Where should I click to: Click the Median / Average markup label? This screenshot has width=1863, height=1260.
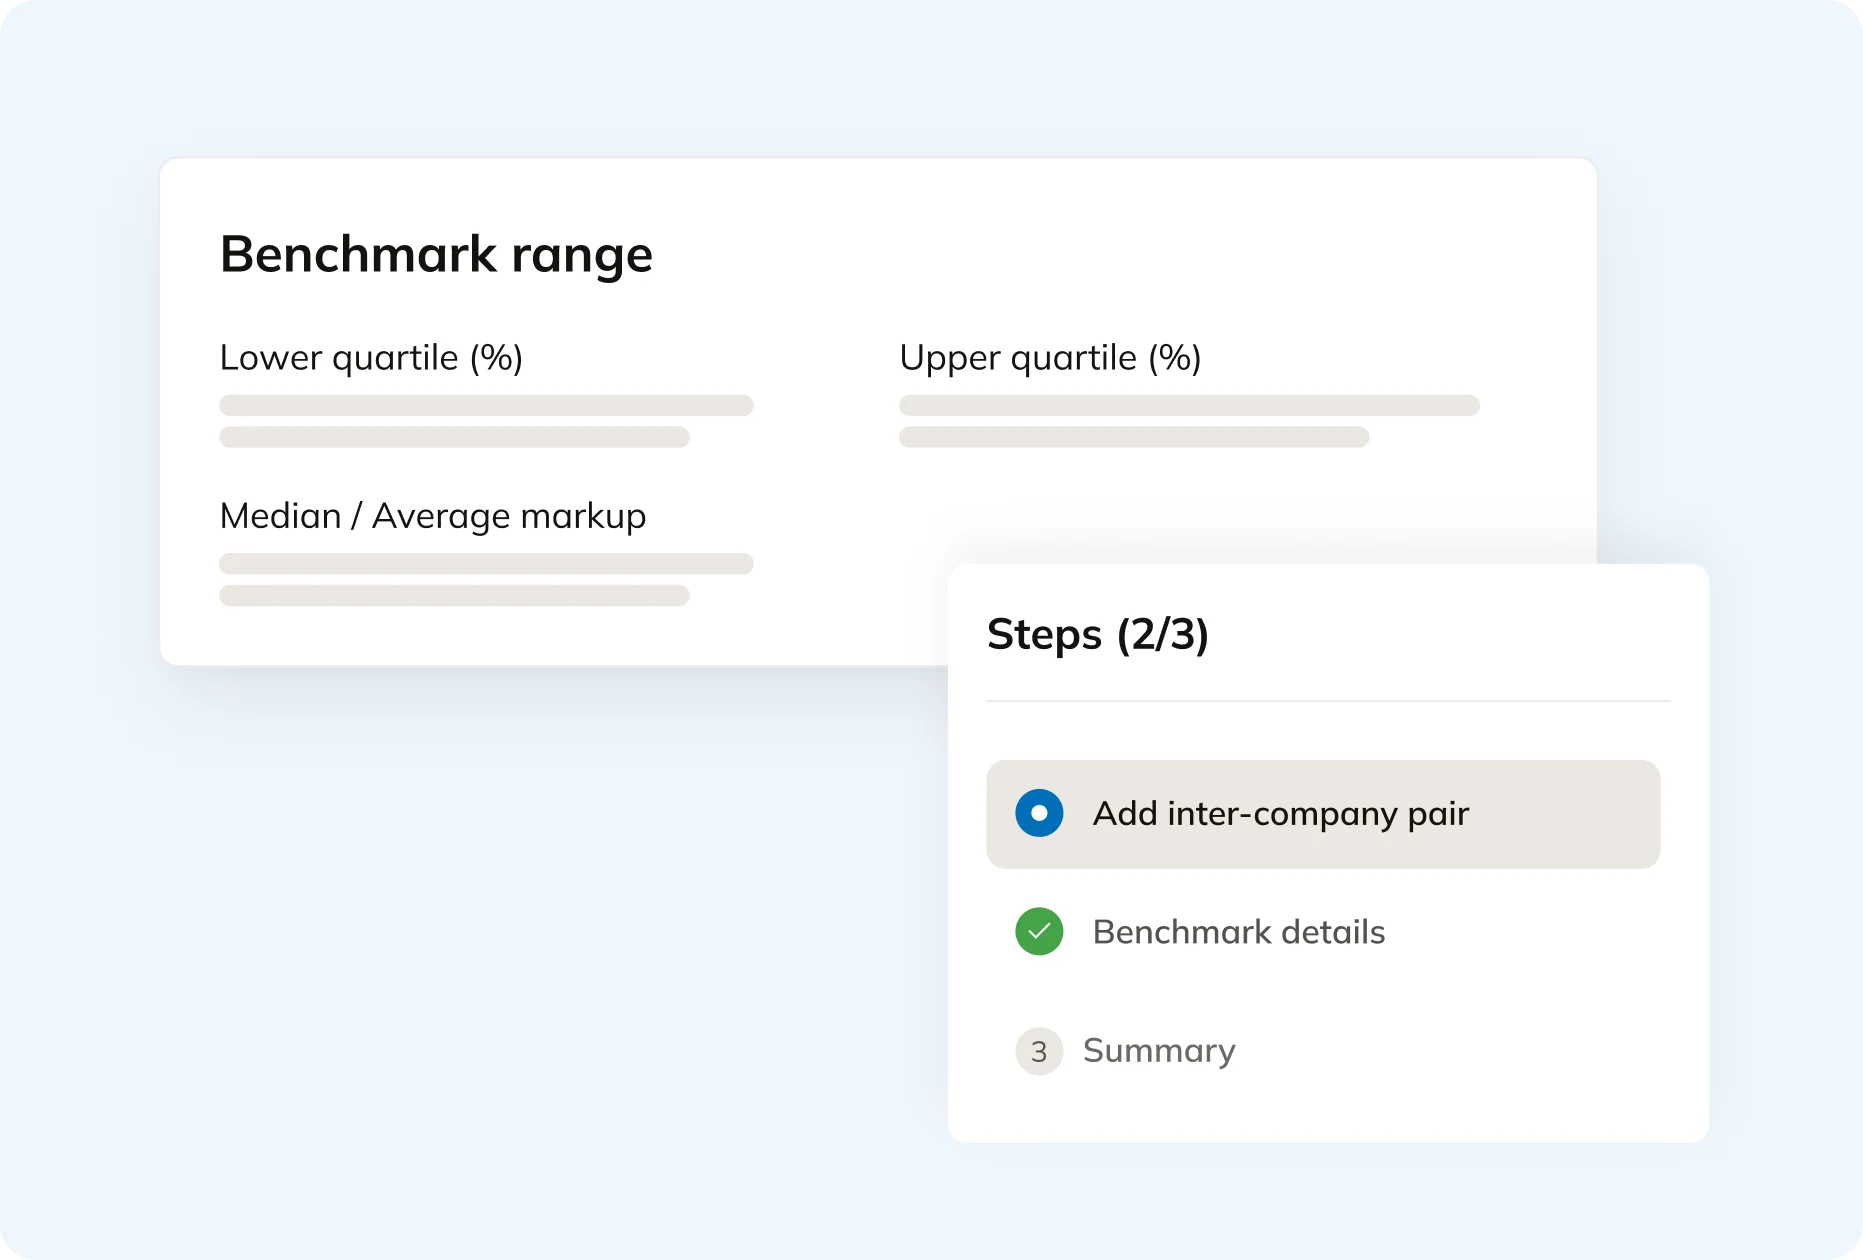pyautogui.click(x=433, y=516)
